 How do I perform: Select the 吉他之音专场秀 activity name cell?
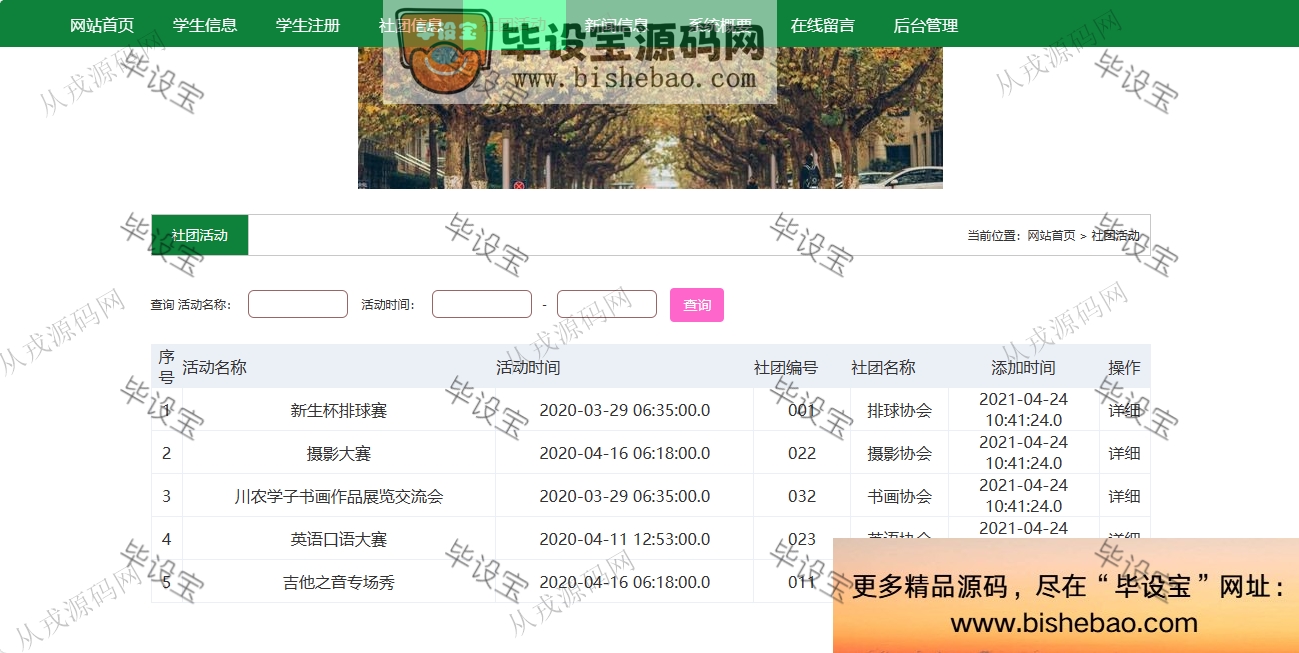(339, 582)
